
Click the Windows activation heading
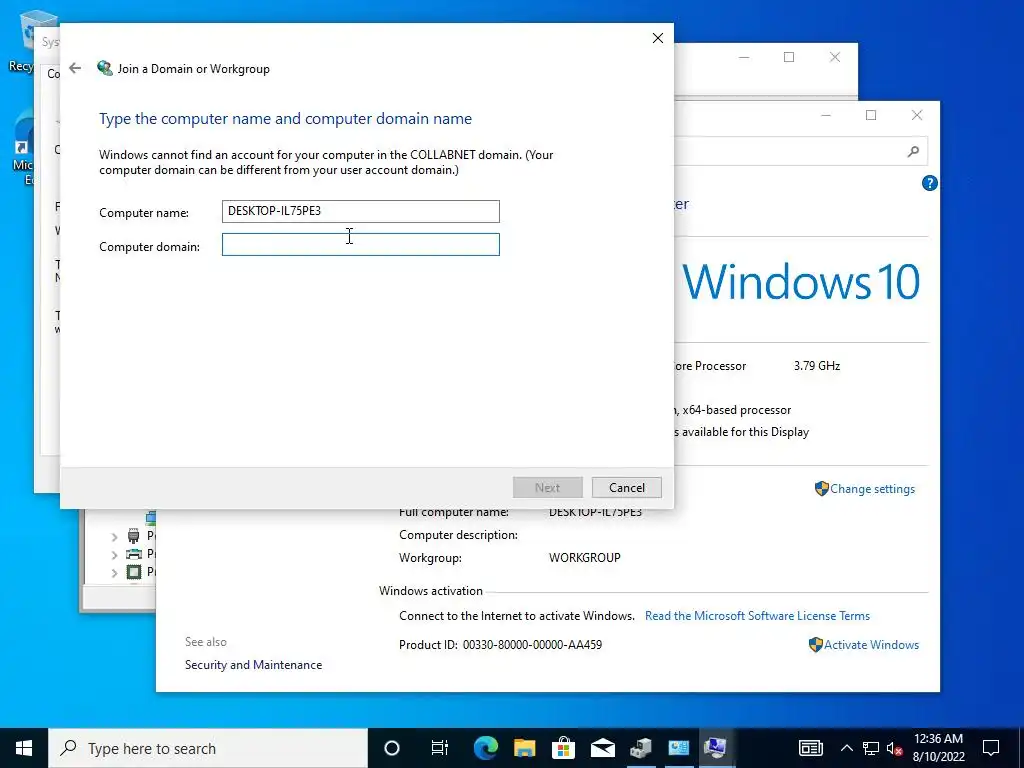tap(431, 591)
